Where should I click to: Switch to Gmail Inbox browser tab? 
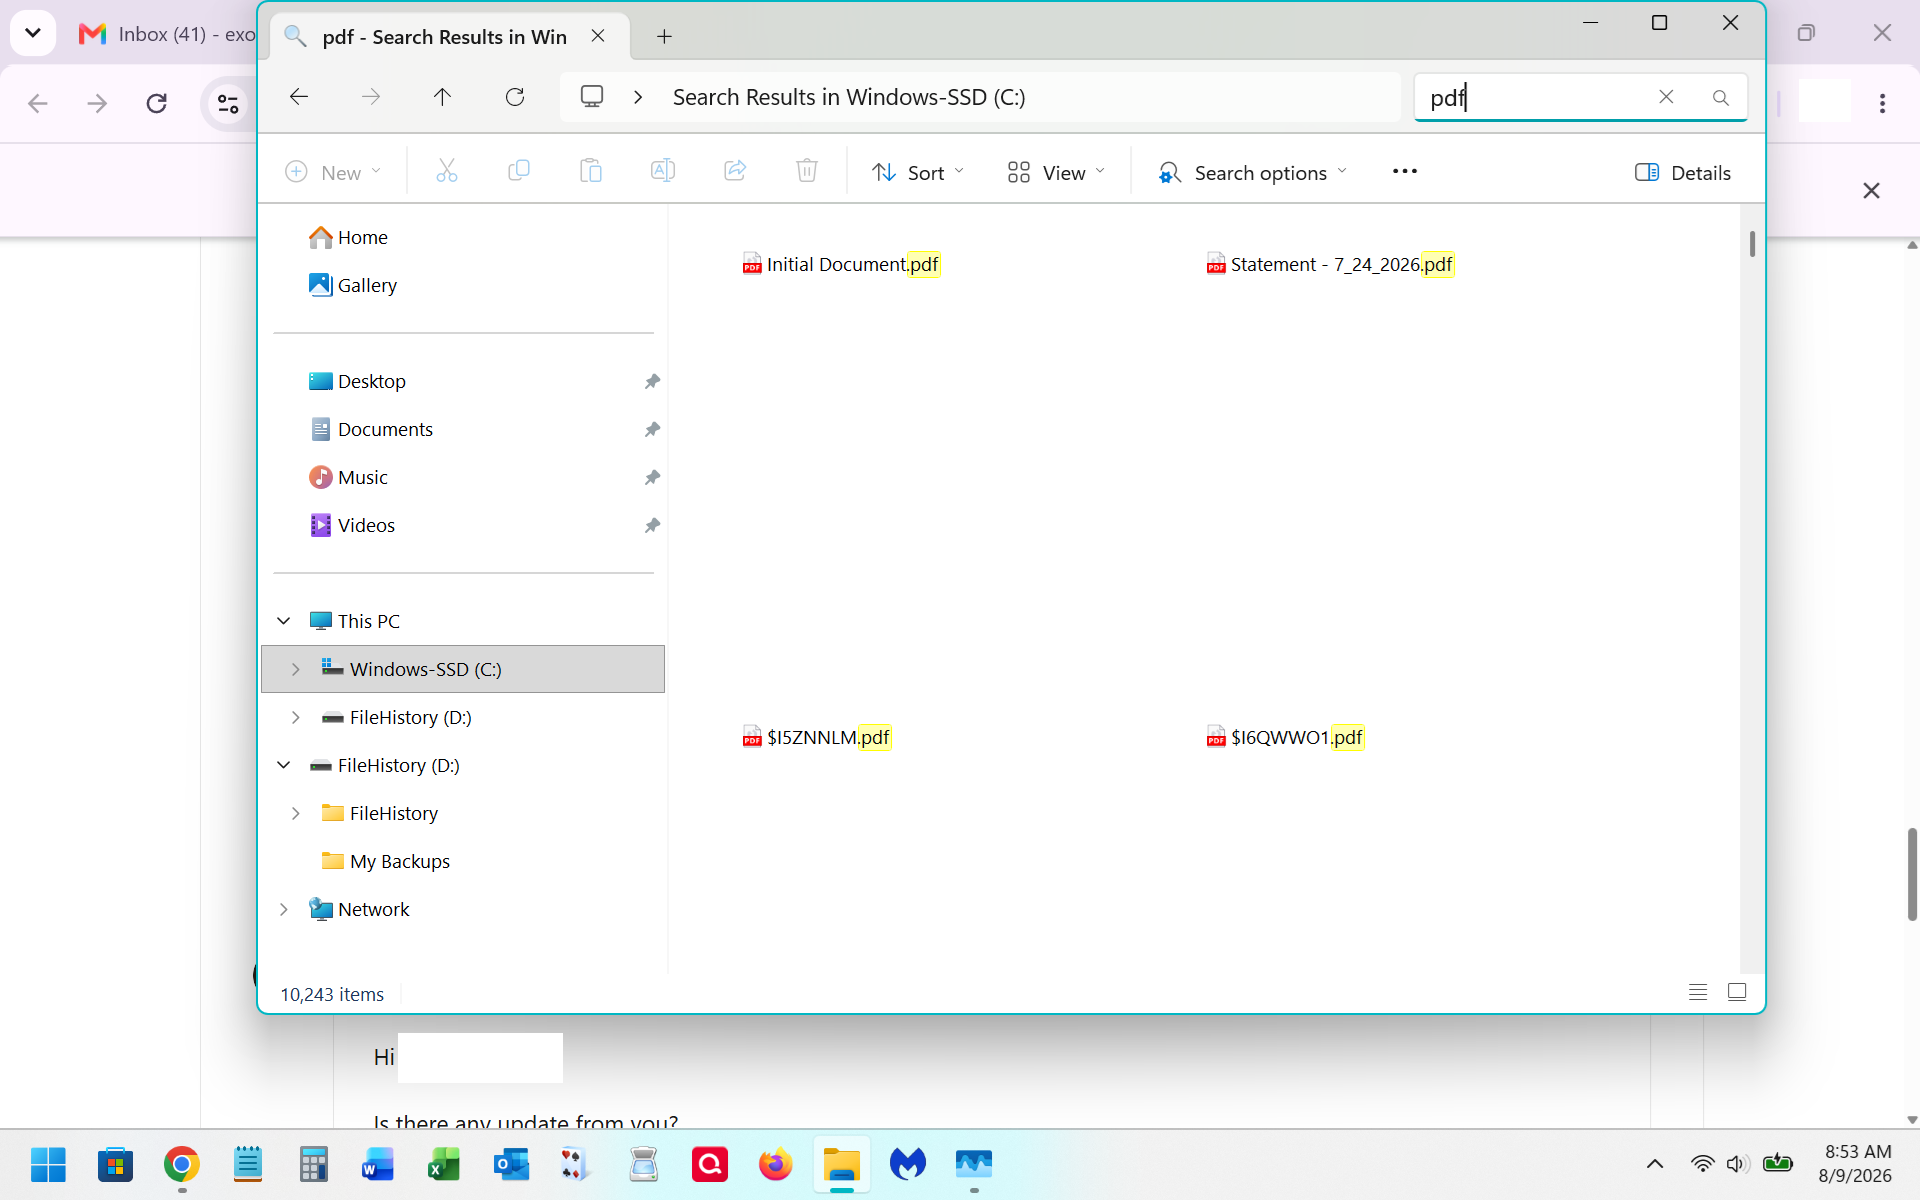coord(165,34)
